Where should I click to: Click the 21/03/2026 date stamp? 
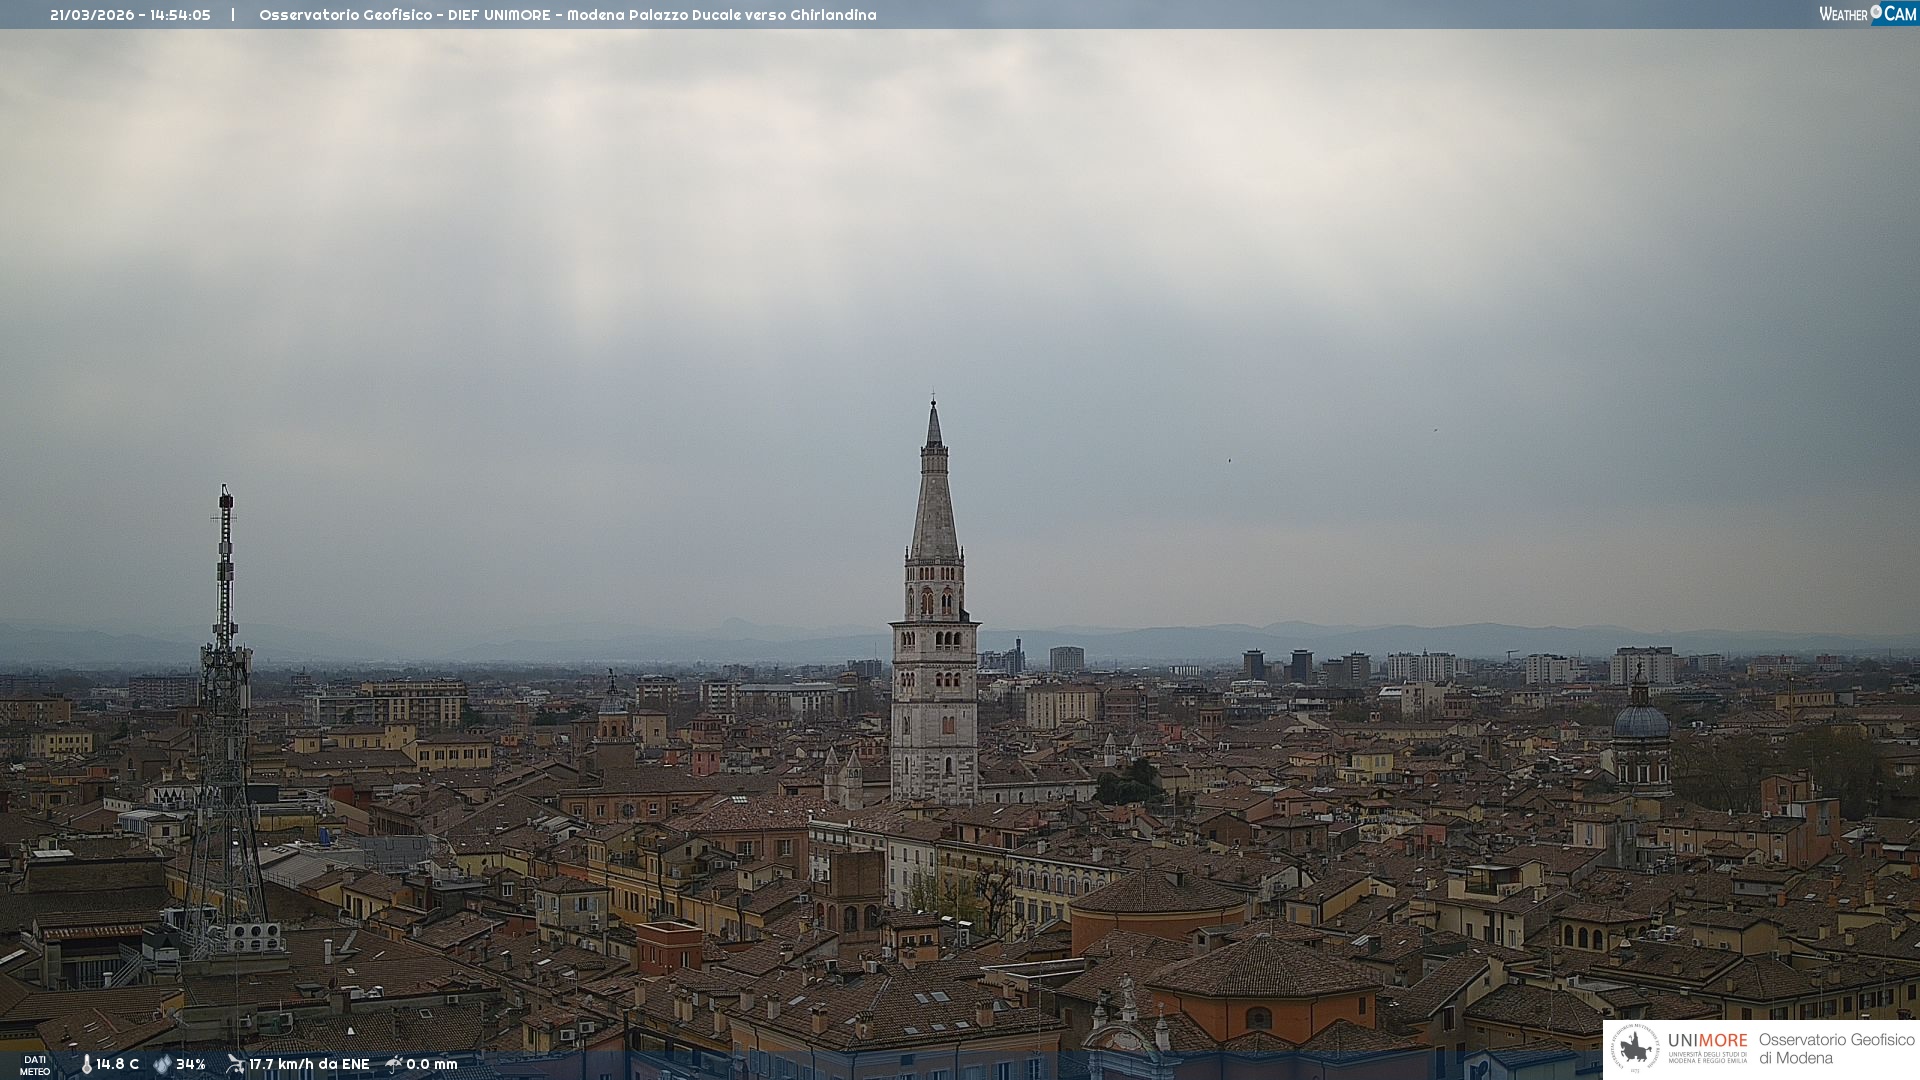click(x=91, y=15)
